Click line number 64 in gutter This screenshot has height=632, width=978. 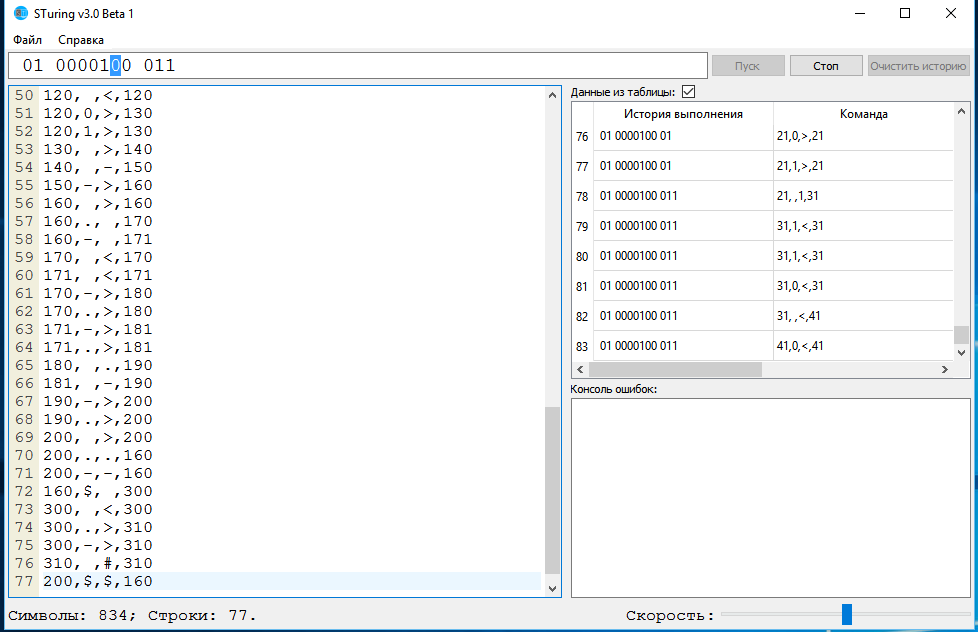24,348
